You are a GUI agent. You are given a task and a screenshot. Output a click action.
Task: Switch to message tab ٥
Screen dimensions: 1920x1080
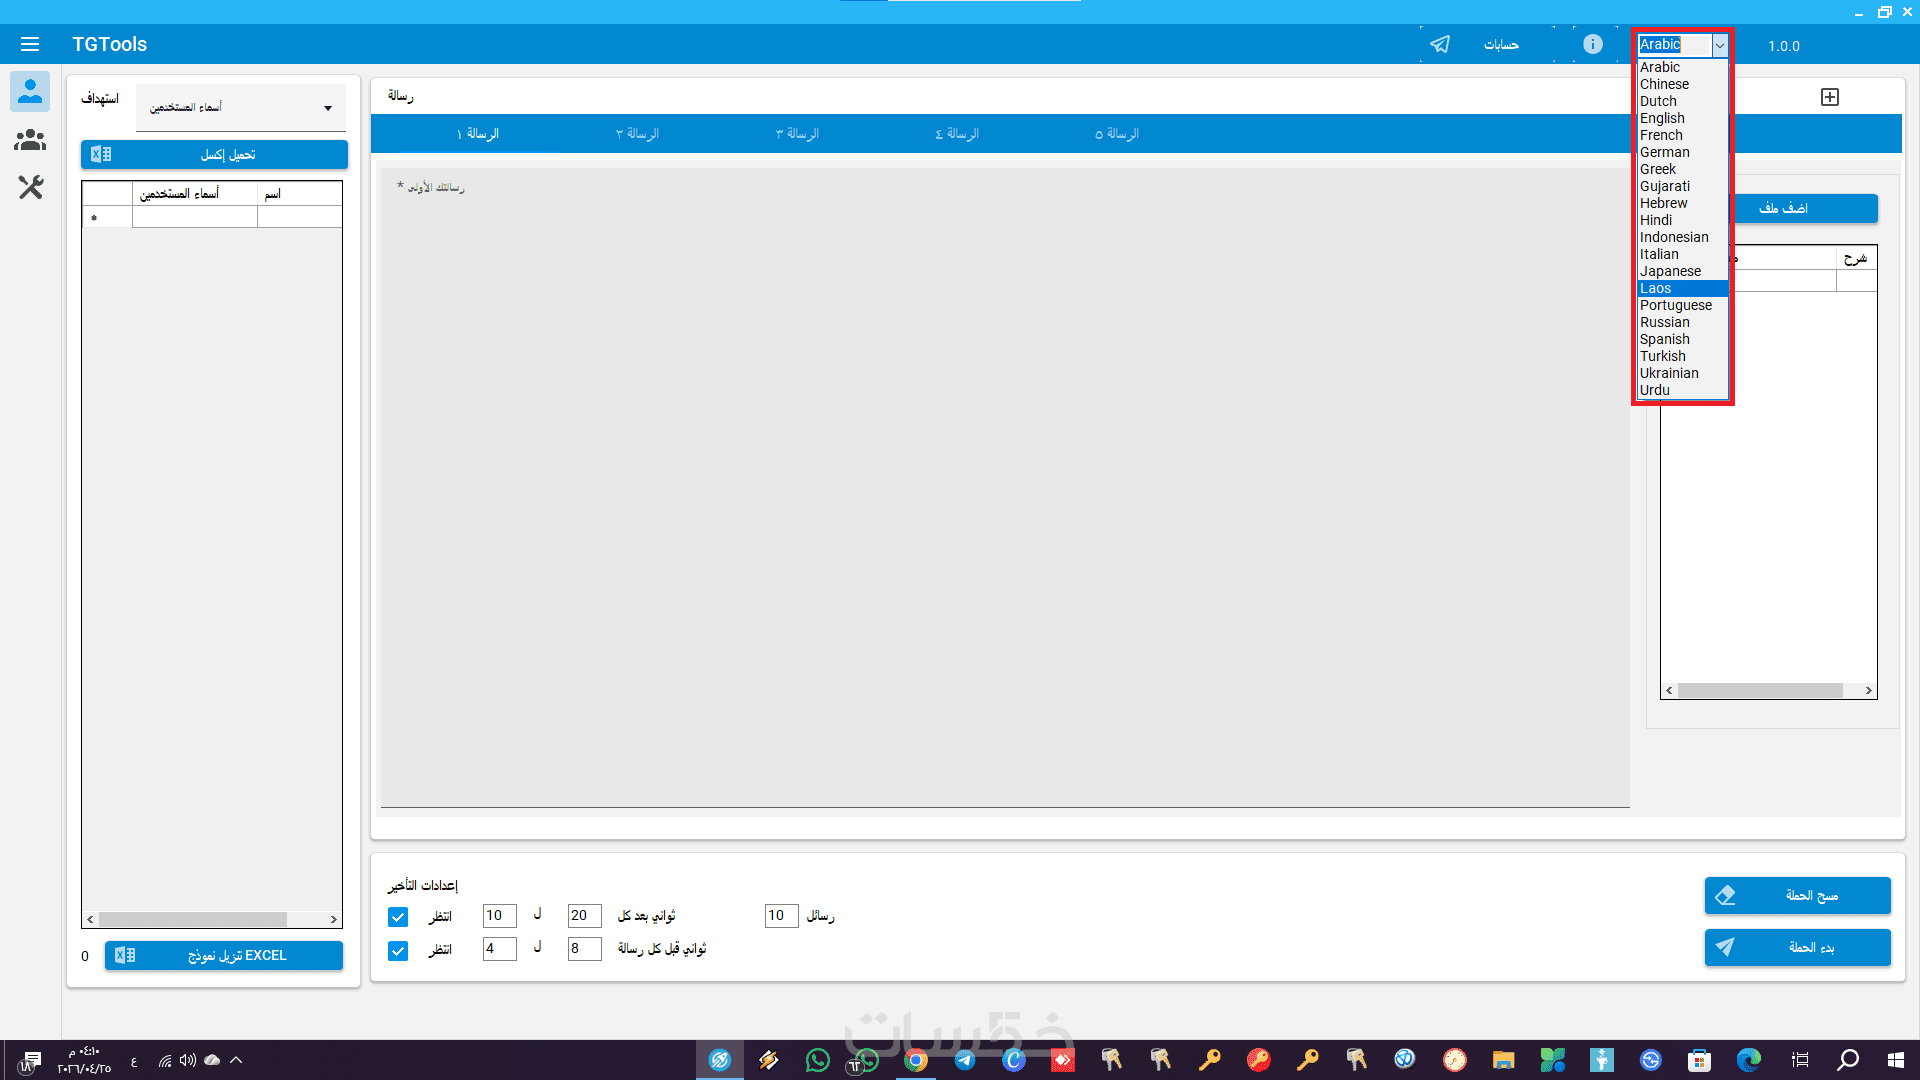(x=1116, y=134)
